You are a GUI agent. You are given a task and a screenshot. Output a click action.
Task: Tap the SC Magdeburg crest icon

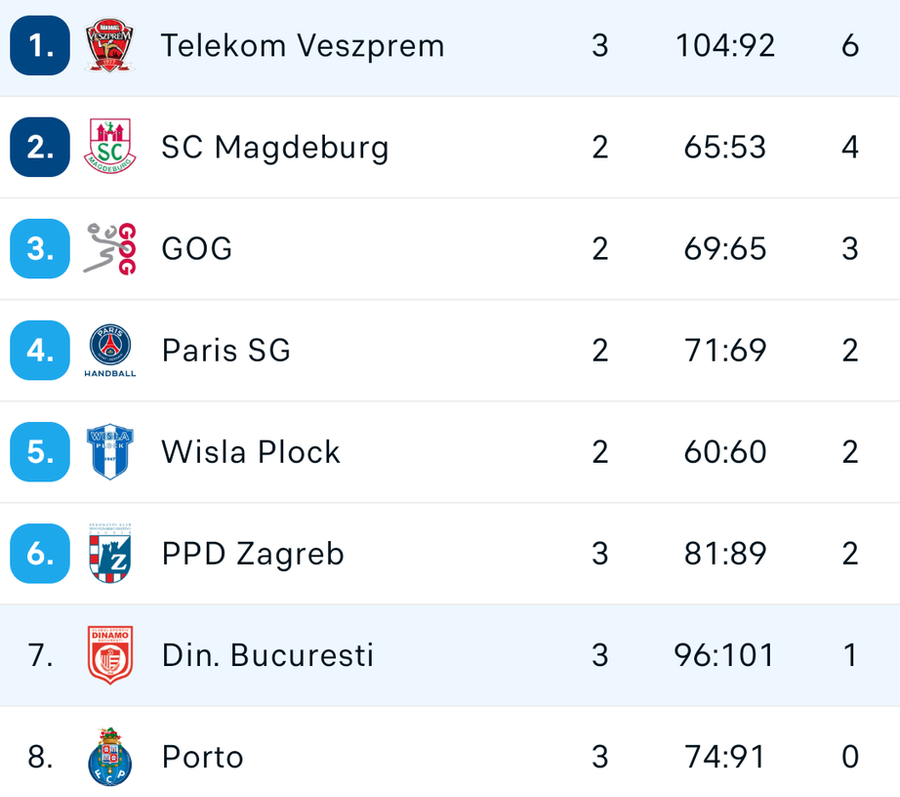point(110,147)
